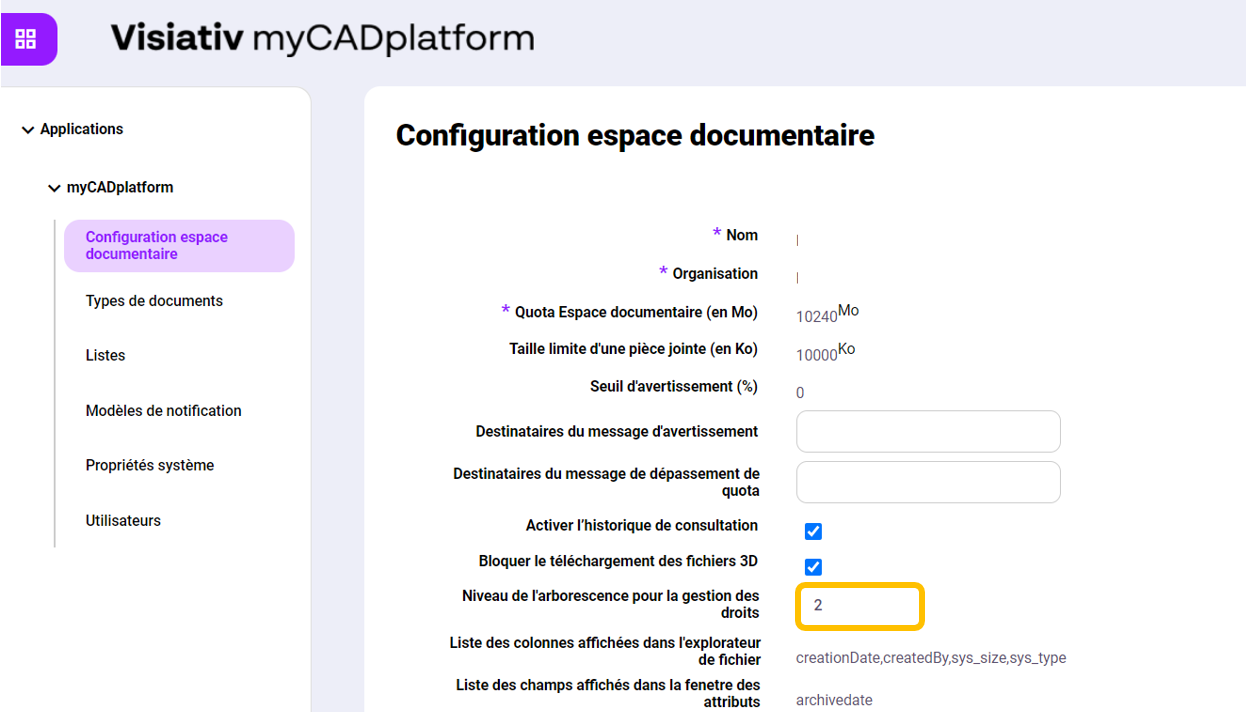Click the Niveau de l'arborescence input field

point(859,606)
